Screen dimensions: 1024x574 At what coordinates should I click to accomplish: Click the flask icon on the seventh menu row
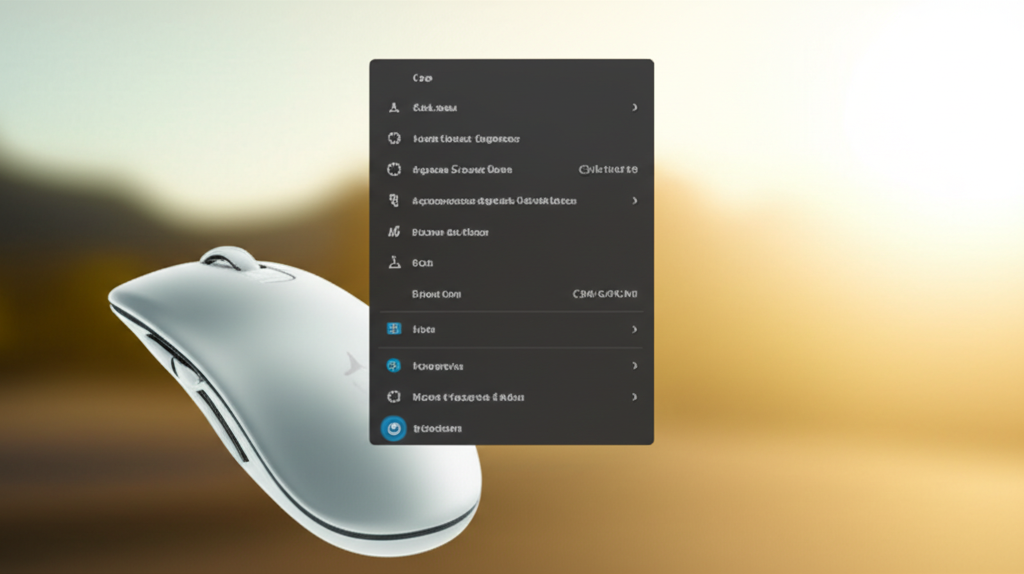click(393, 263)
